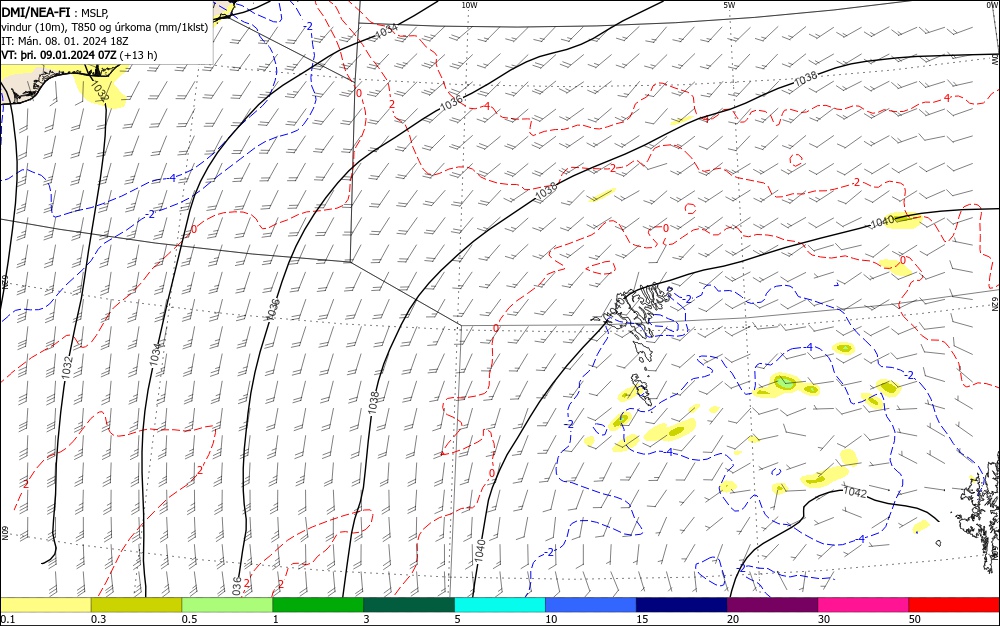Viewport: 1000px width, 626px height.
Task: Click the "1042" isobar label
Action: tap(855, 492)
